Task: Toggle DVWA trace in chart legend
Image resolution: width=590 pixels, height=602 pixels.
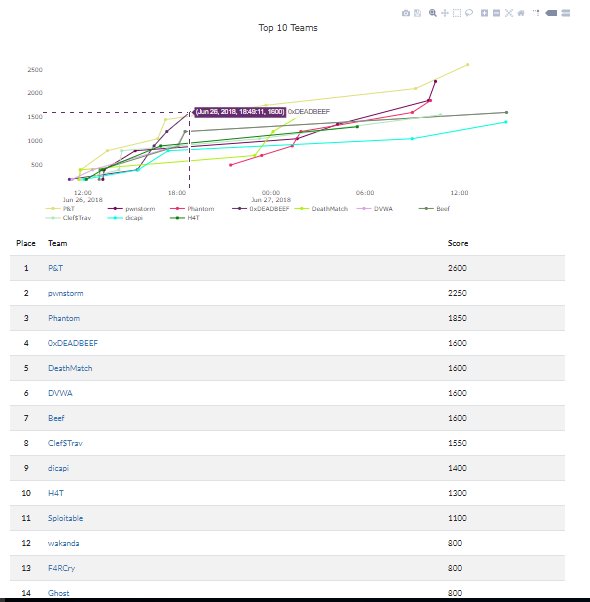Action: pyautogui.click(x=375, y=208)
